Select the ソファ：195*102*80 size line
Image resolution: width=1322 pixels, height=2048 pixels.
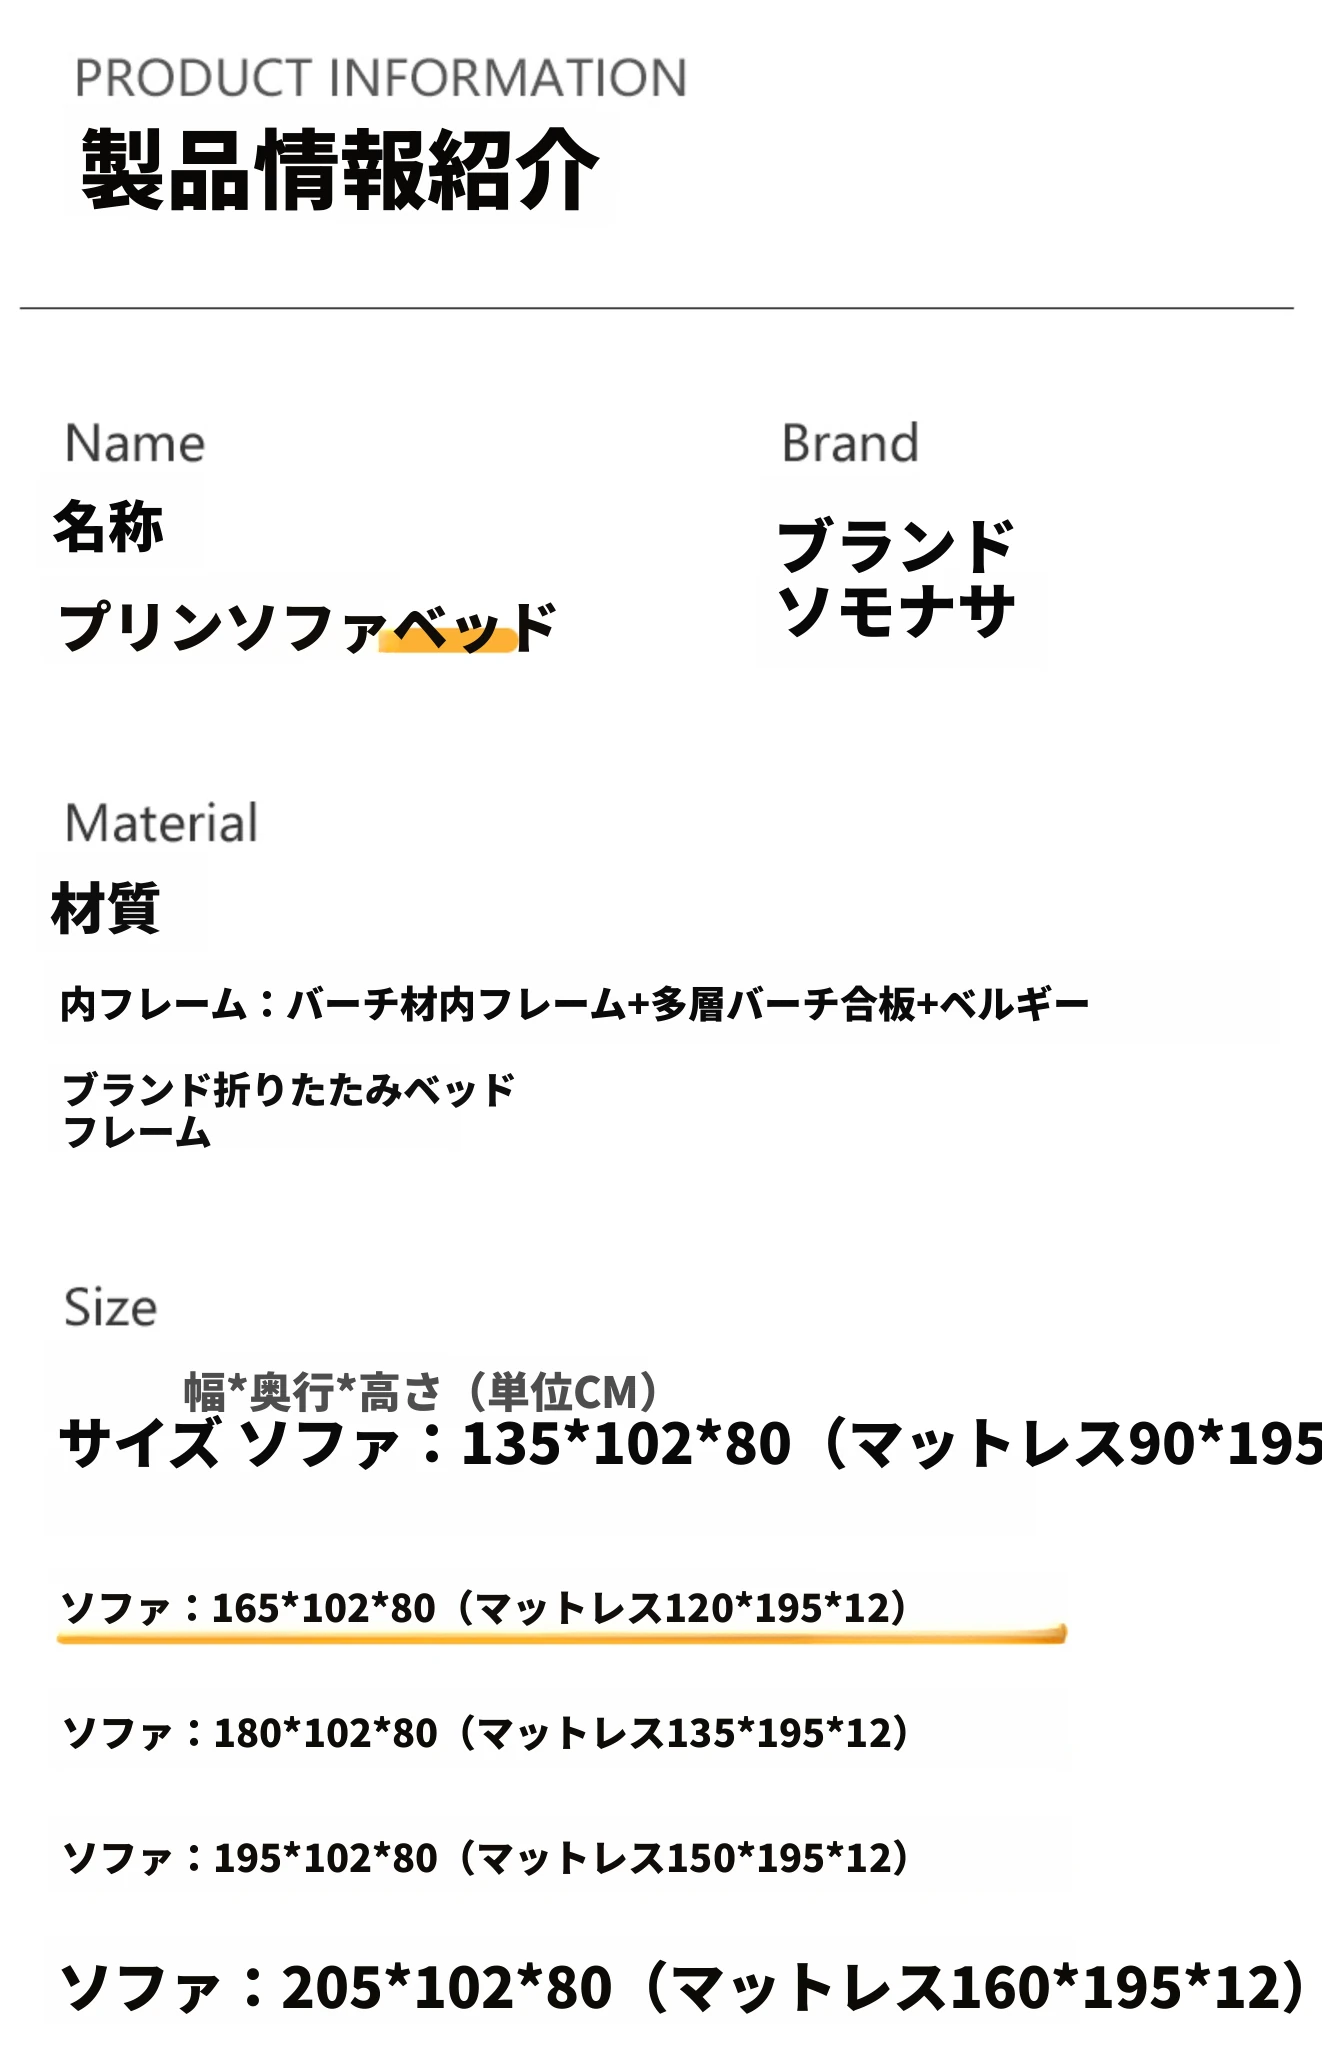487,1858
